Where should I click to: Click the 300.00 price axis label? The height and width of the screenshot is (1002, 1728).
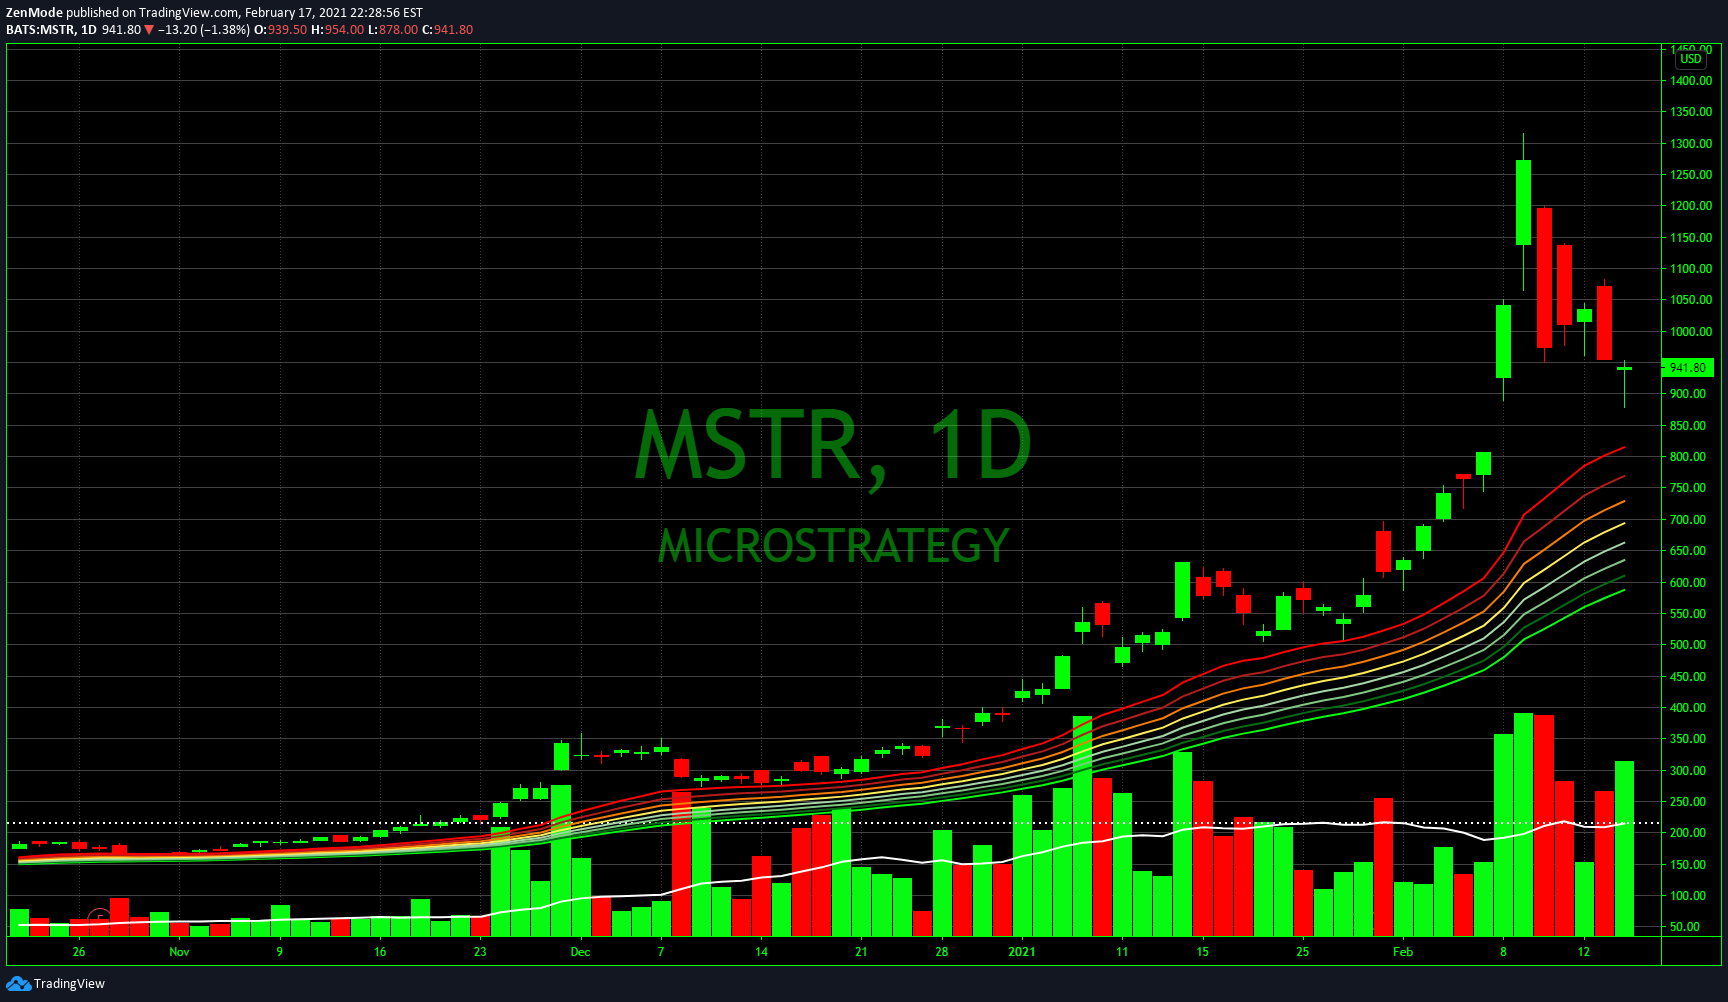(1688, 771)
